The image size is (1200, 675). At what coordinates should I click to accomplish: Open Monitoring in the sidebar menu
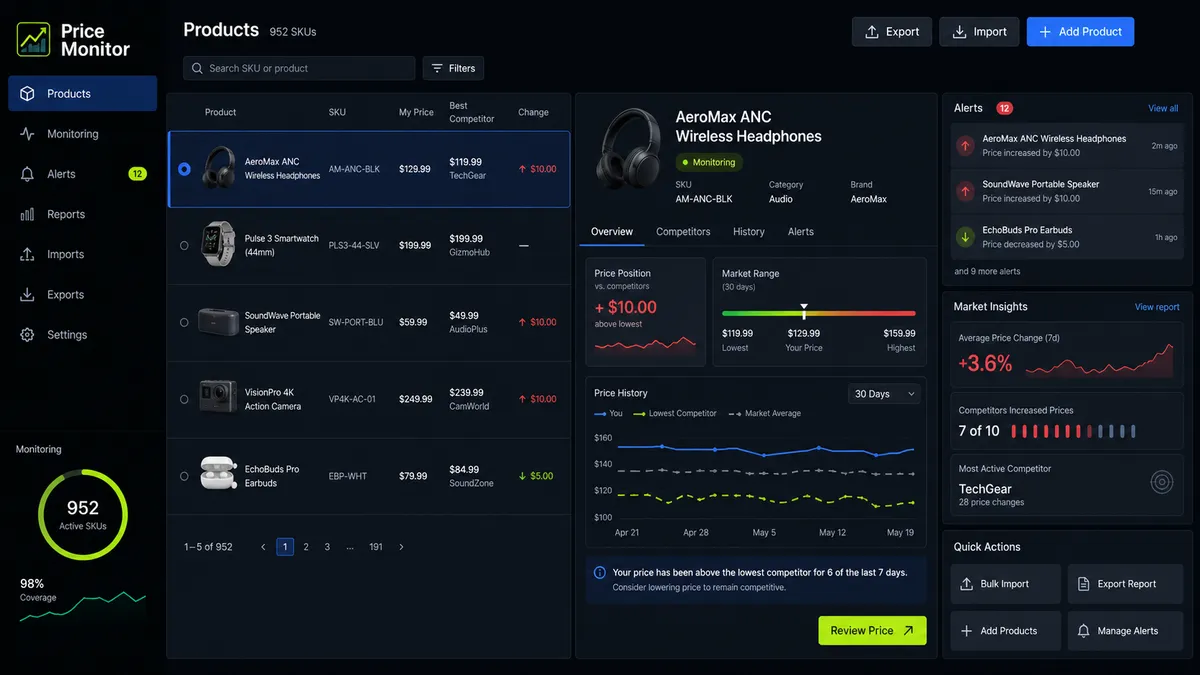82,134
